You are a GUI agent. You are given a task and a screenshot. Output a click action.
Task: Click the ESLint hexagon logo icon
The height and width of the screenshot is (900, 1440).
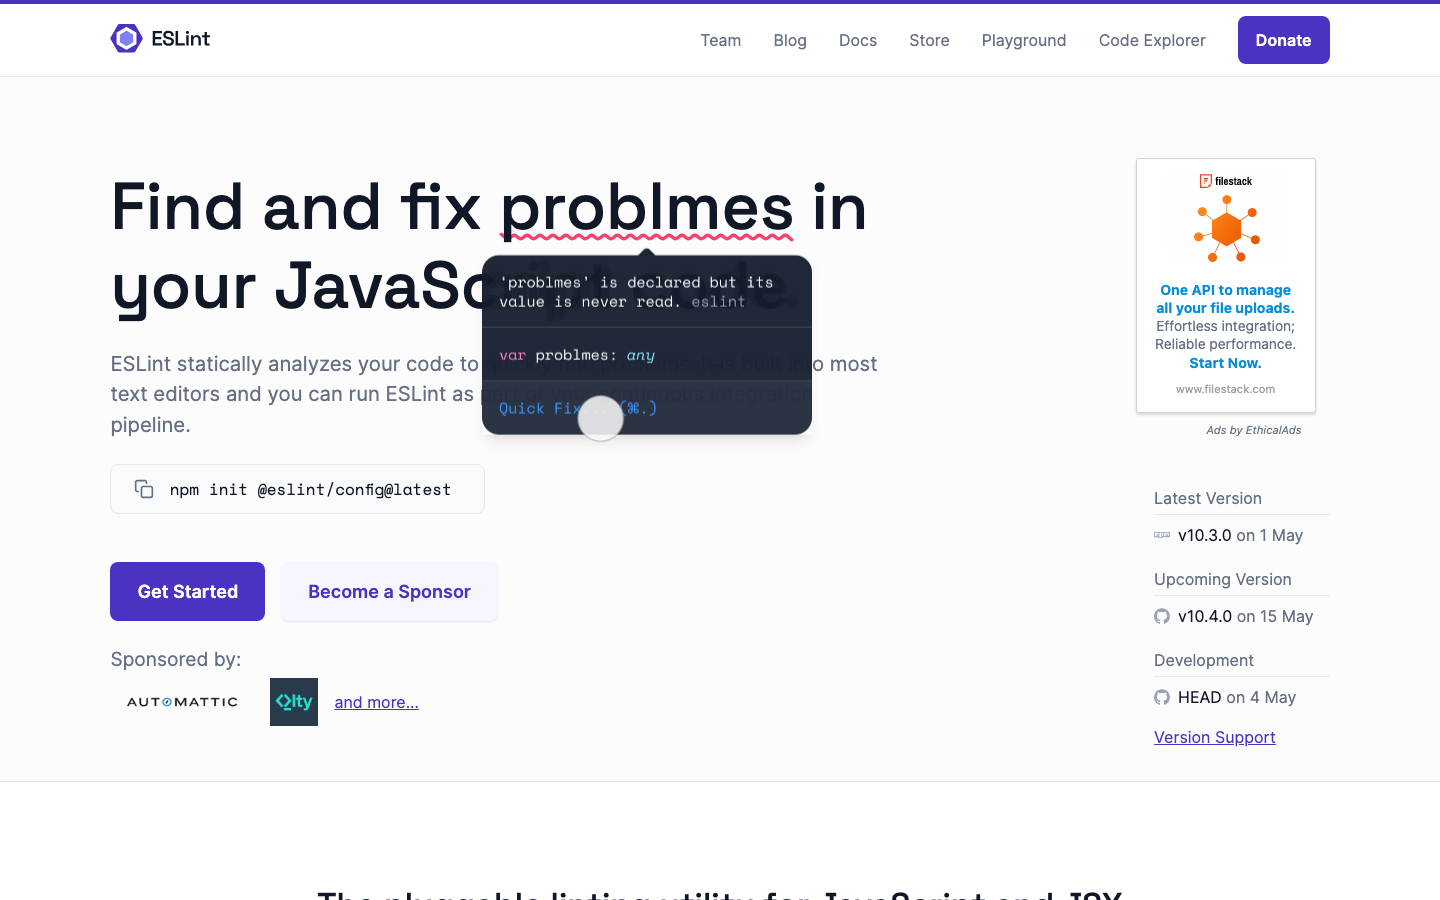[126, 39]
